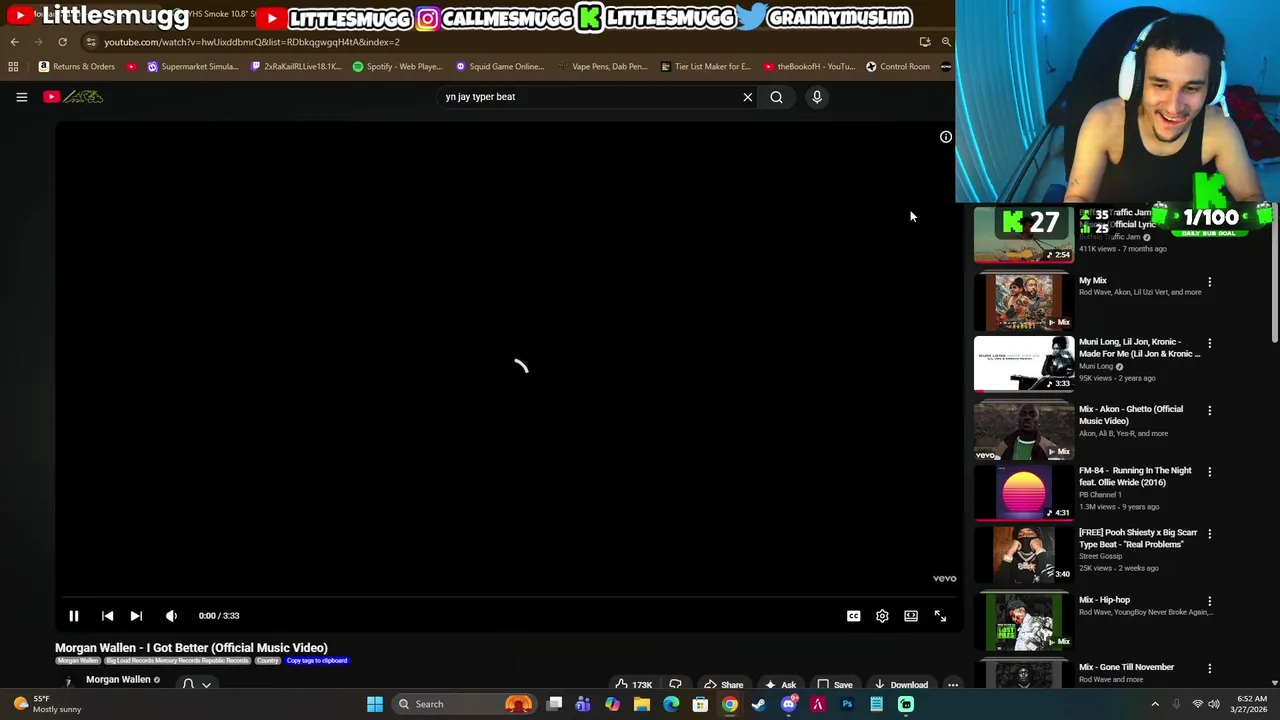1280x720 pixels.
Task: Click the Country tag chip
Action: (x=267, y=661)
